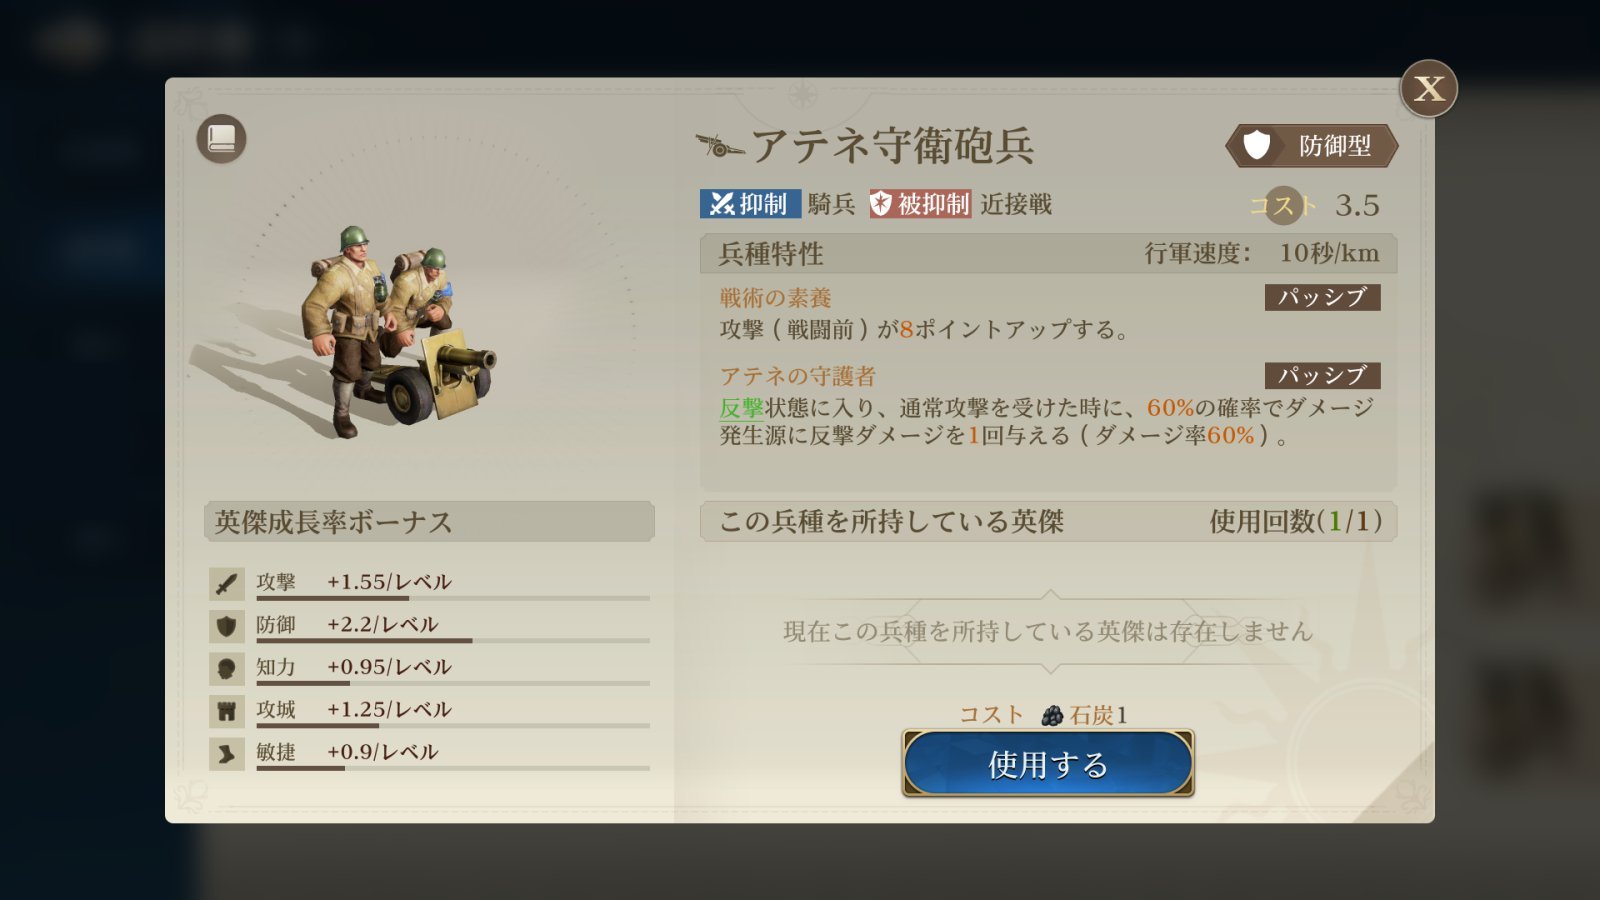Click the shield 防御 stat icon
1600x900 pixels.
point(227,626)
